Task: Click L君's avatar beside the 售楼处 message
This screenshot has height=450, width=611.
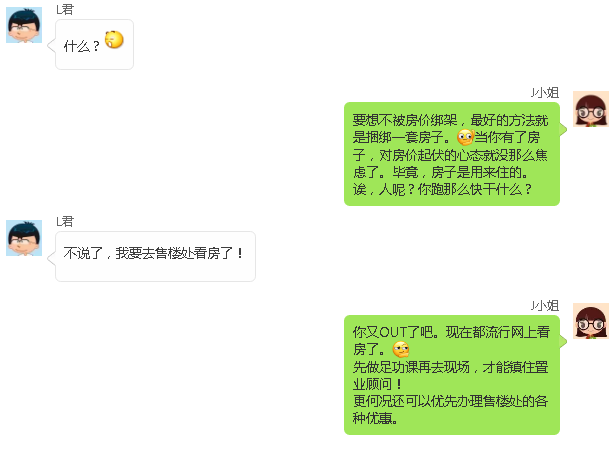Action: tap(24, 238)
